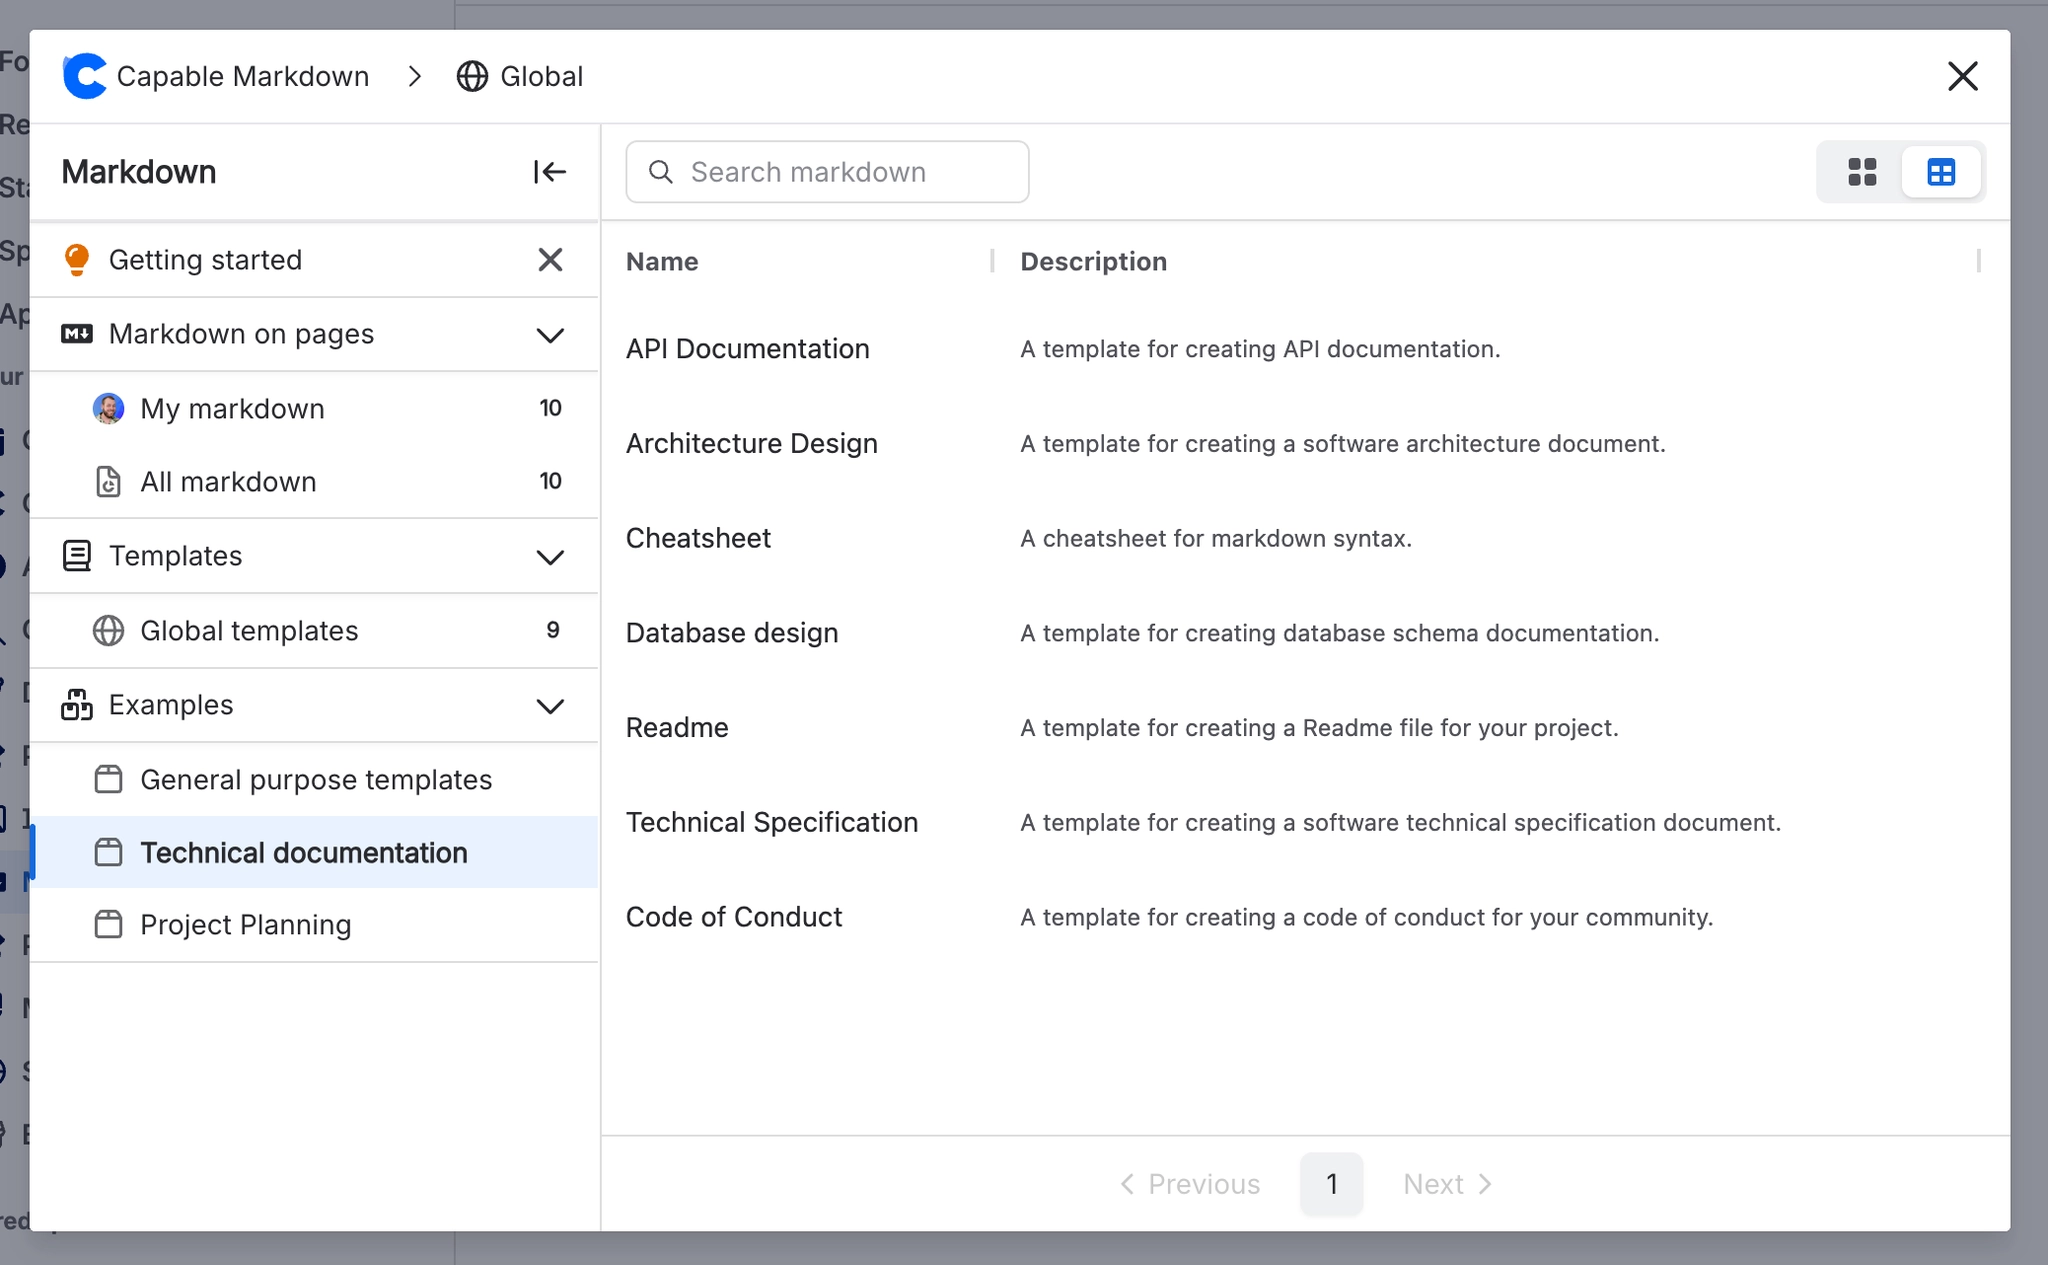This screenshot has height=1265, width=2048.
Task: Collapse the Markdown on pages section
Action: 550,335
